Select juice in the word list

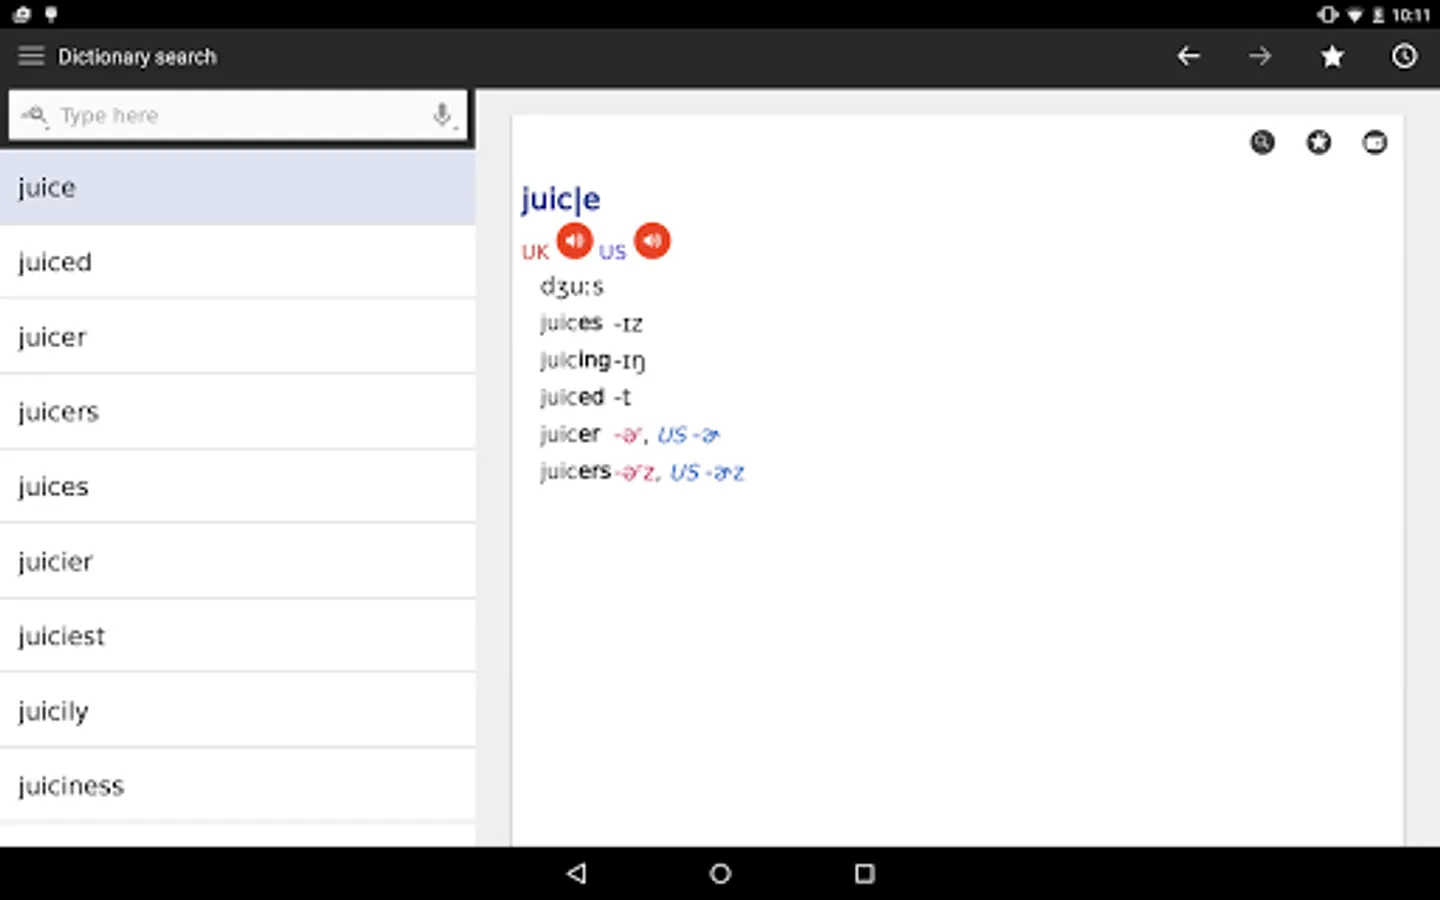pyautogui.click(x=237, y=187)
